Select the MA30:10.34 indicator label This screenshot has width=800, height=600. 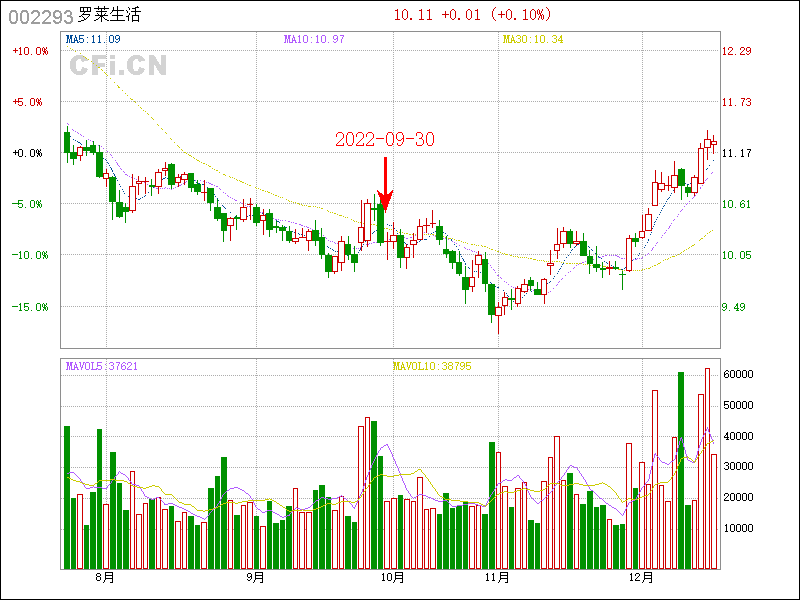click(533, 39)
